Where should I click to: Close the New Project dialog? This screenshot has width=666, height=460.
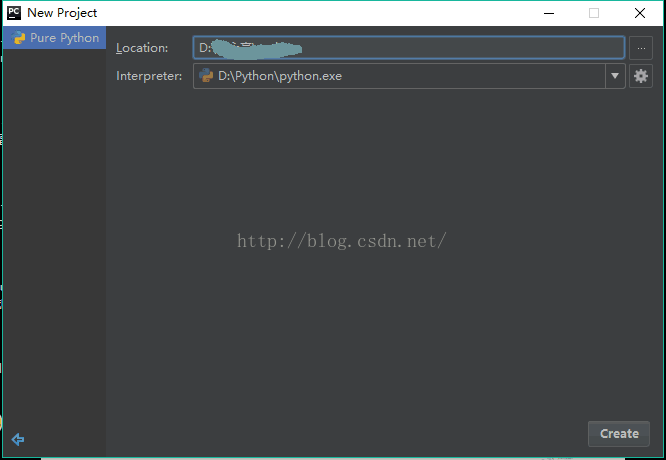640,13
